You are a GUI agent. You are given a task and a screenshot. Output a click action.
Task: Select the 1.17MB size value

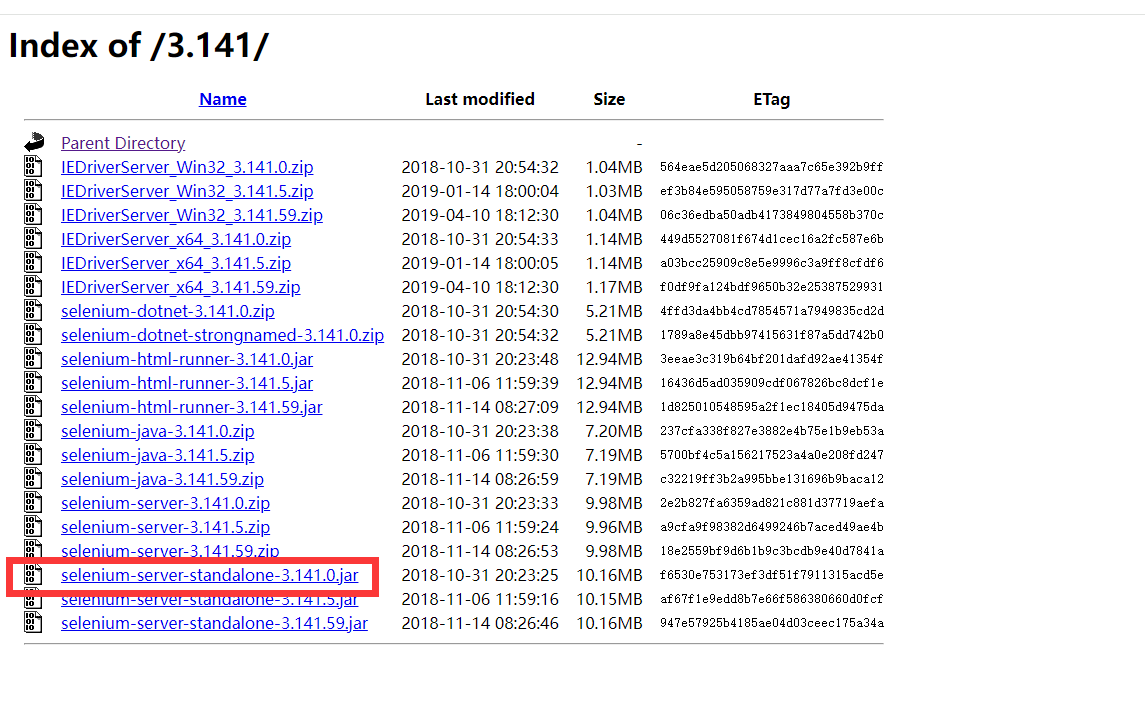(x=613, y=288)
